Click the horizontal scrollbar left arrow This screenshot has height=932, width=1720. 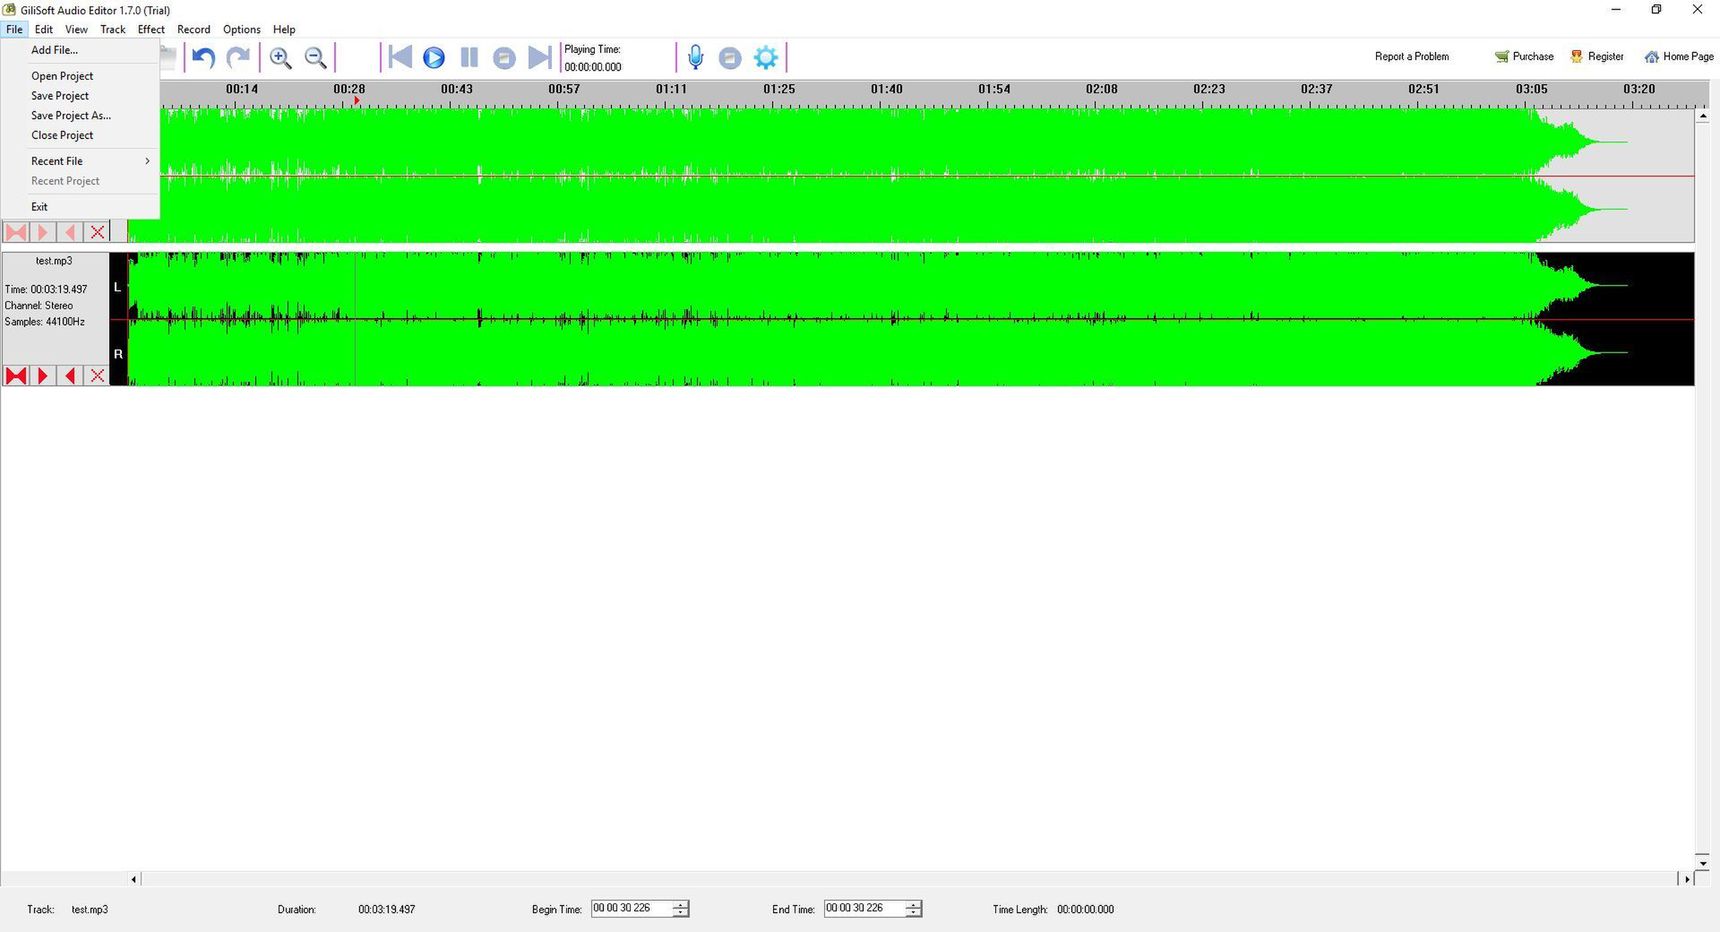pos(134,879)
